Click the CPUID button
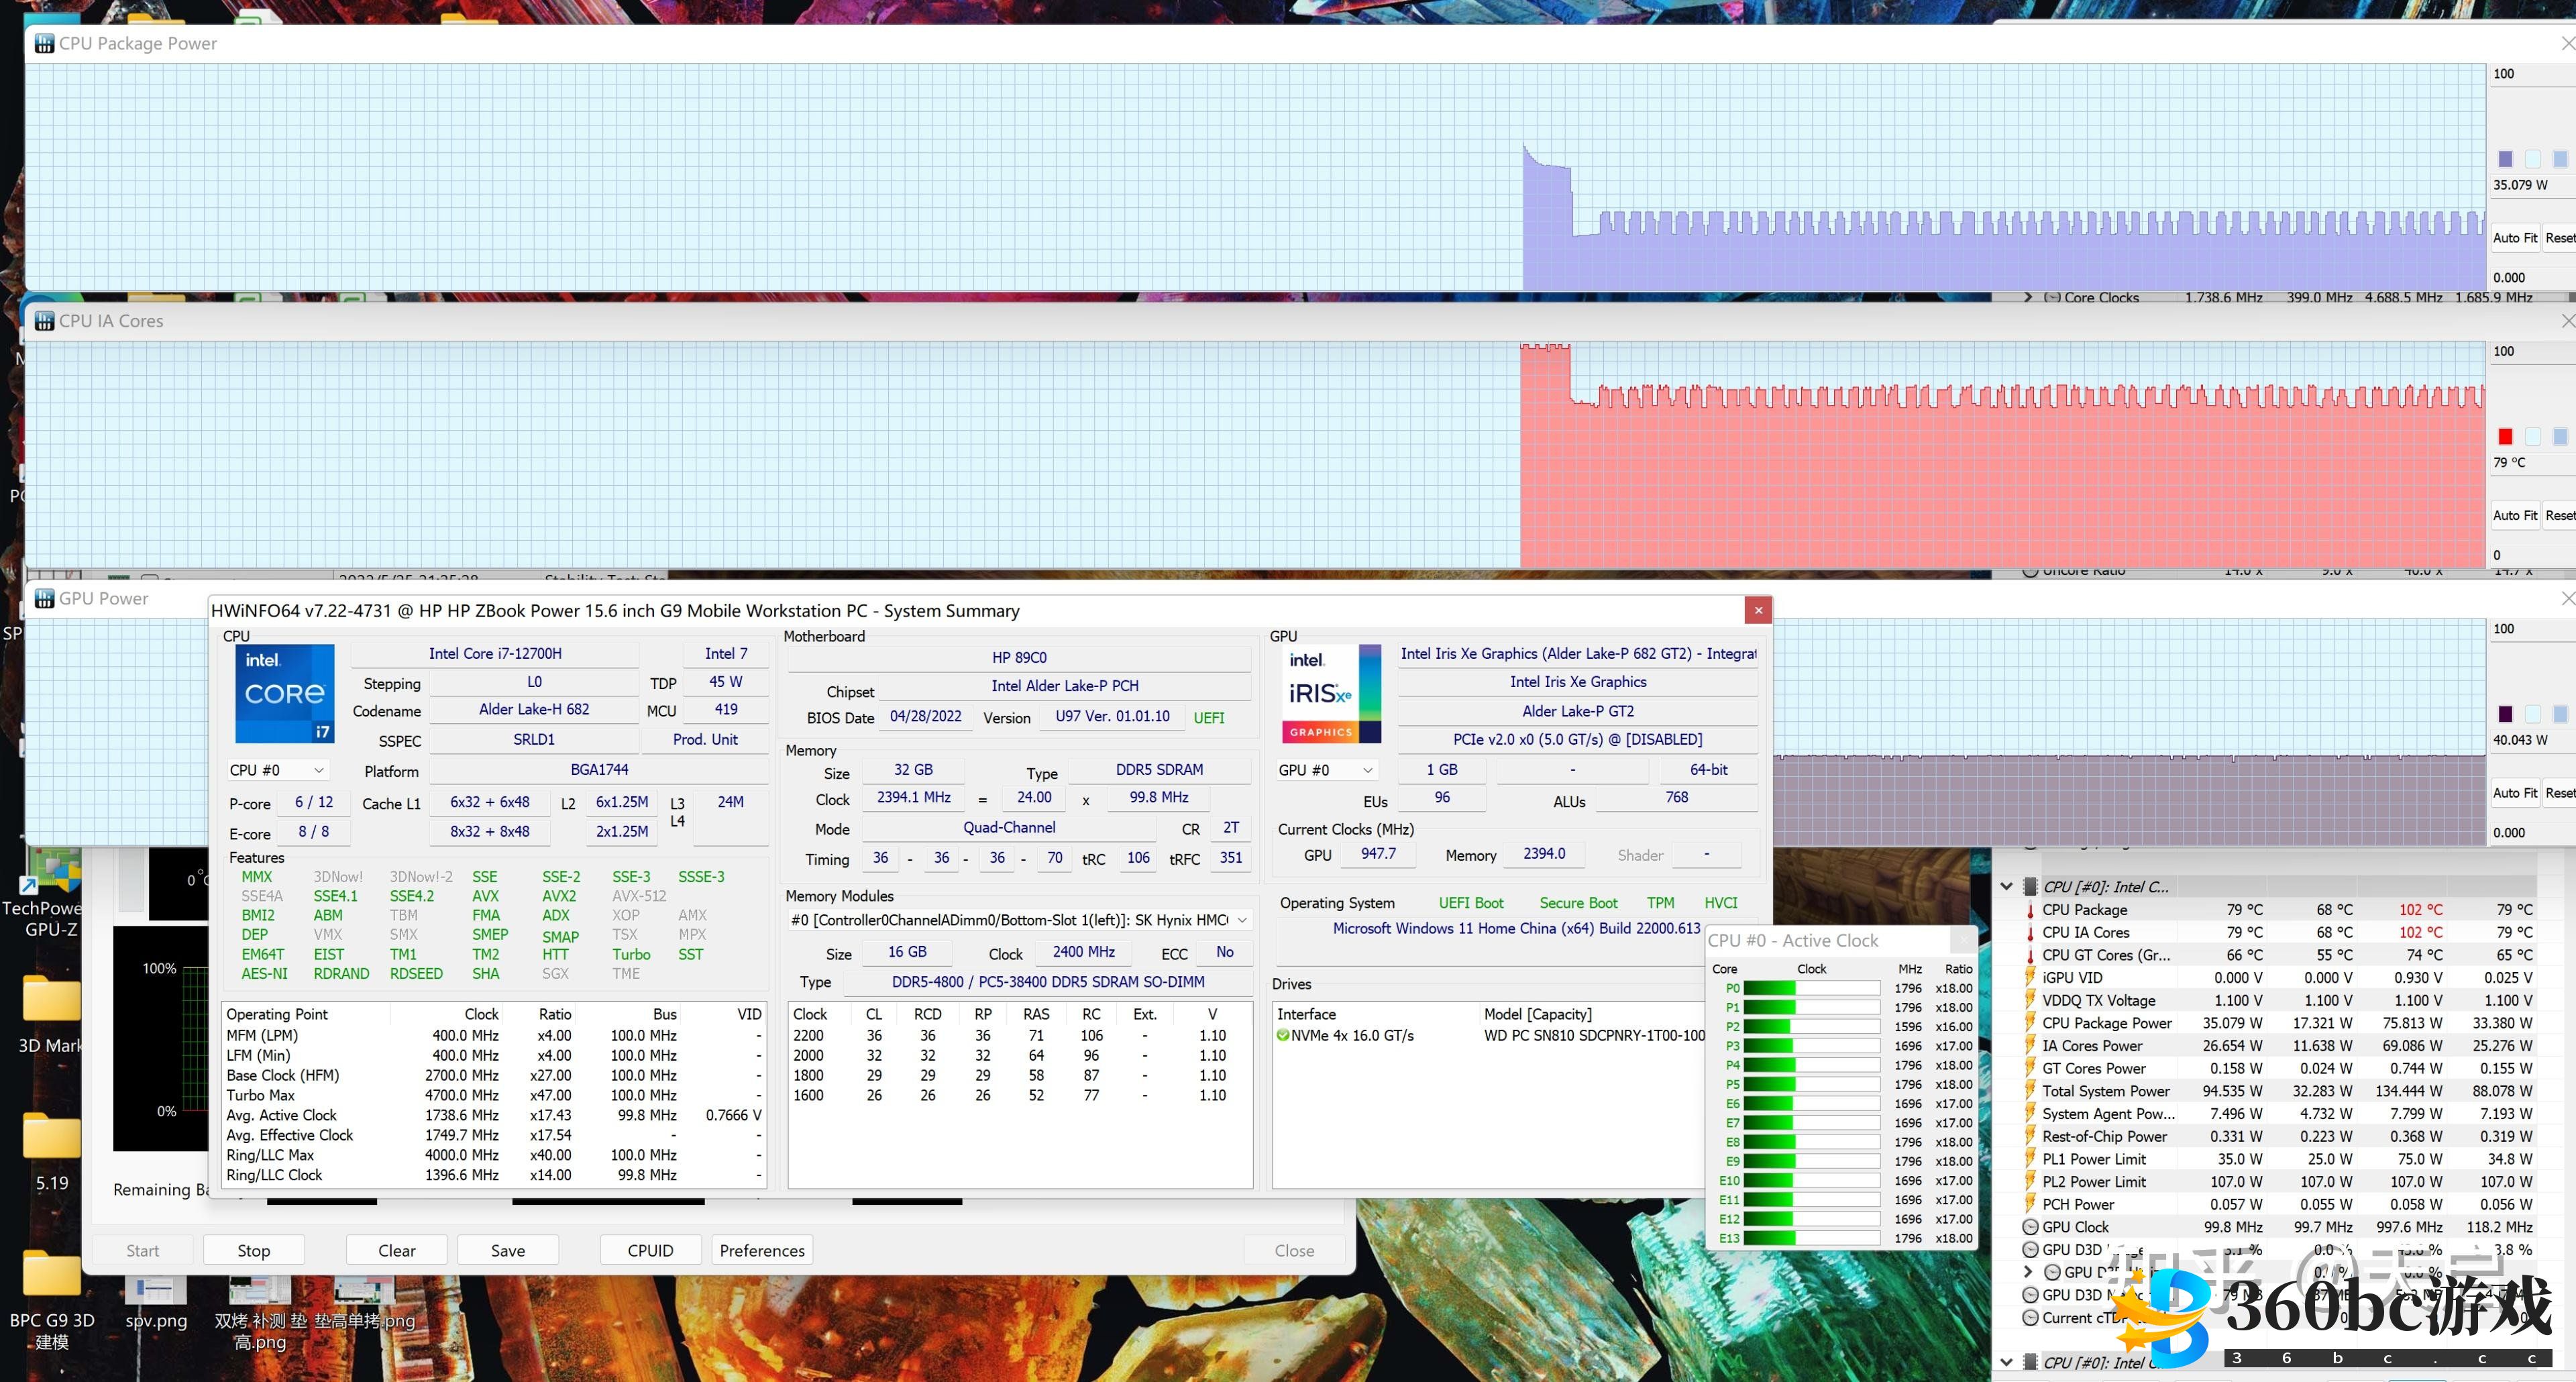The image size is (2576, 1382). 650,1250
